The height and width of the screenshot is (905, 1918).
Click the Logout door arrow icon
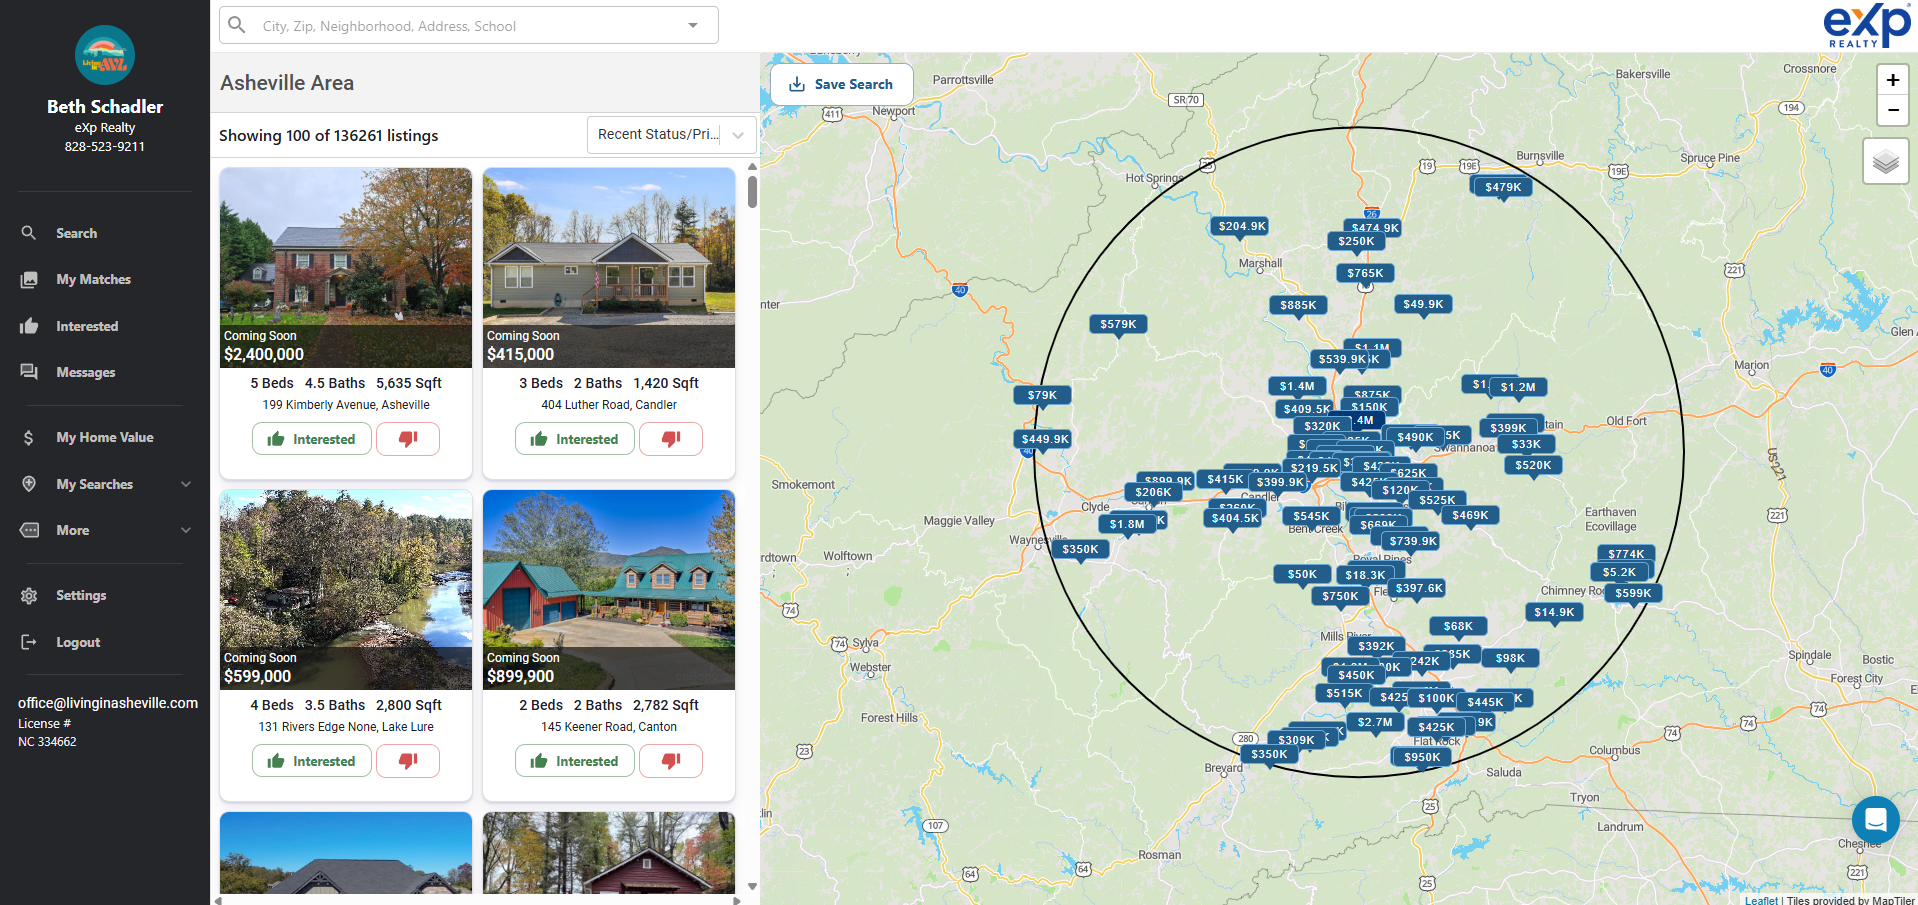(29, 642)
